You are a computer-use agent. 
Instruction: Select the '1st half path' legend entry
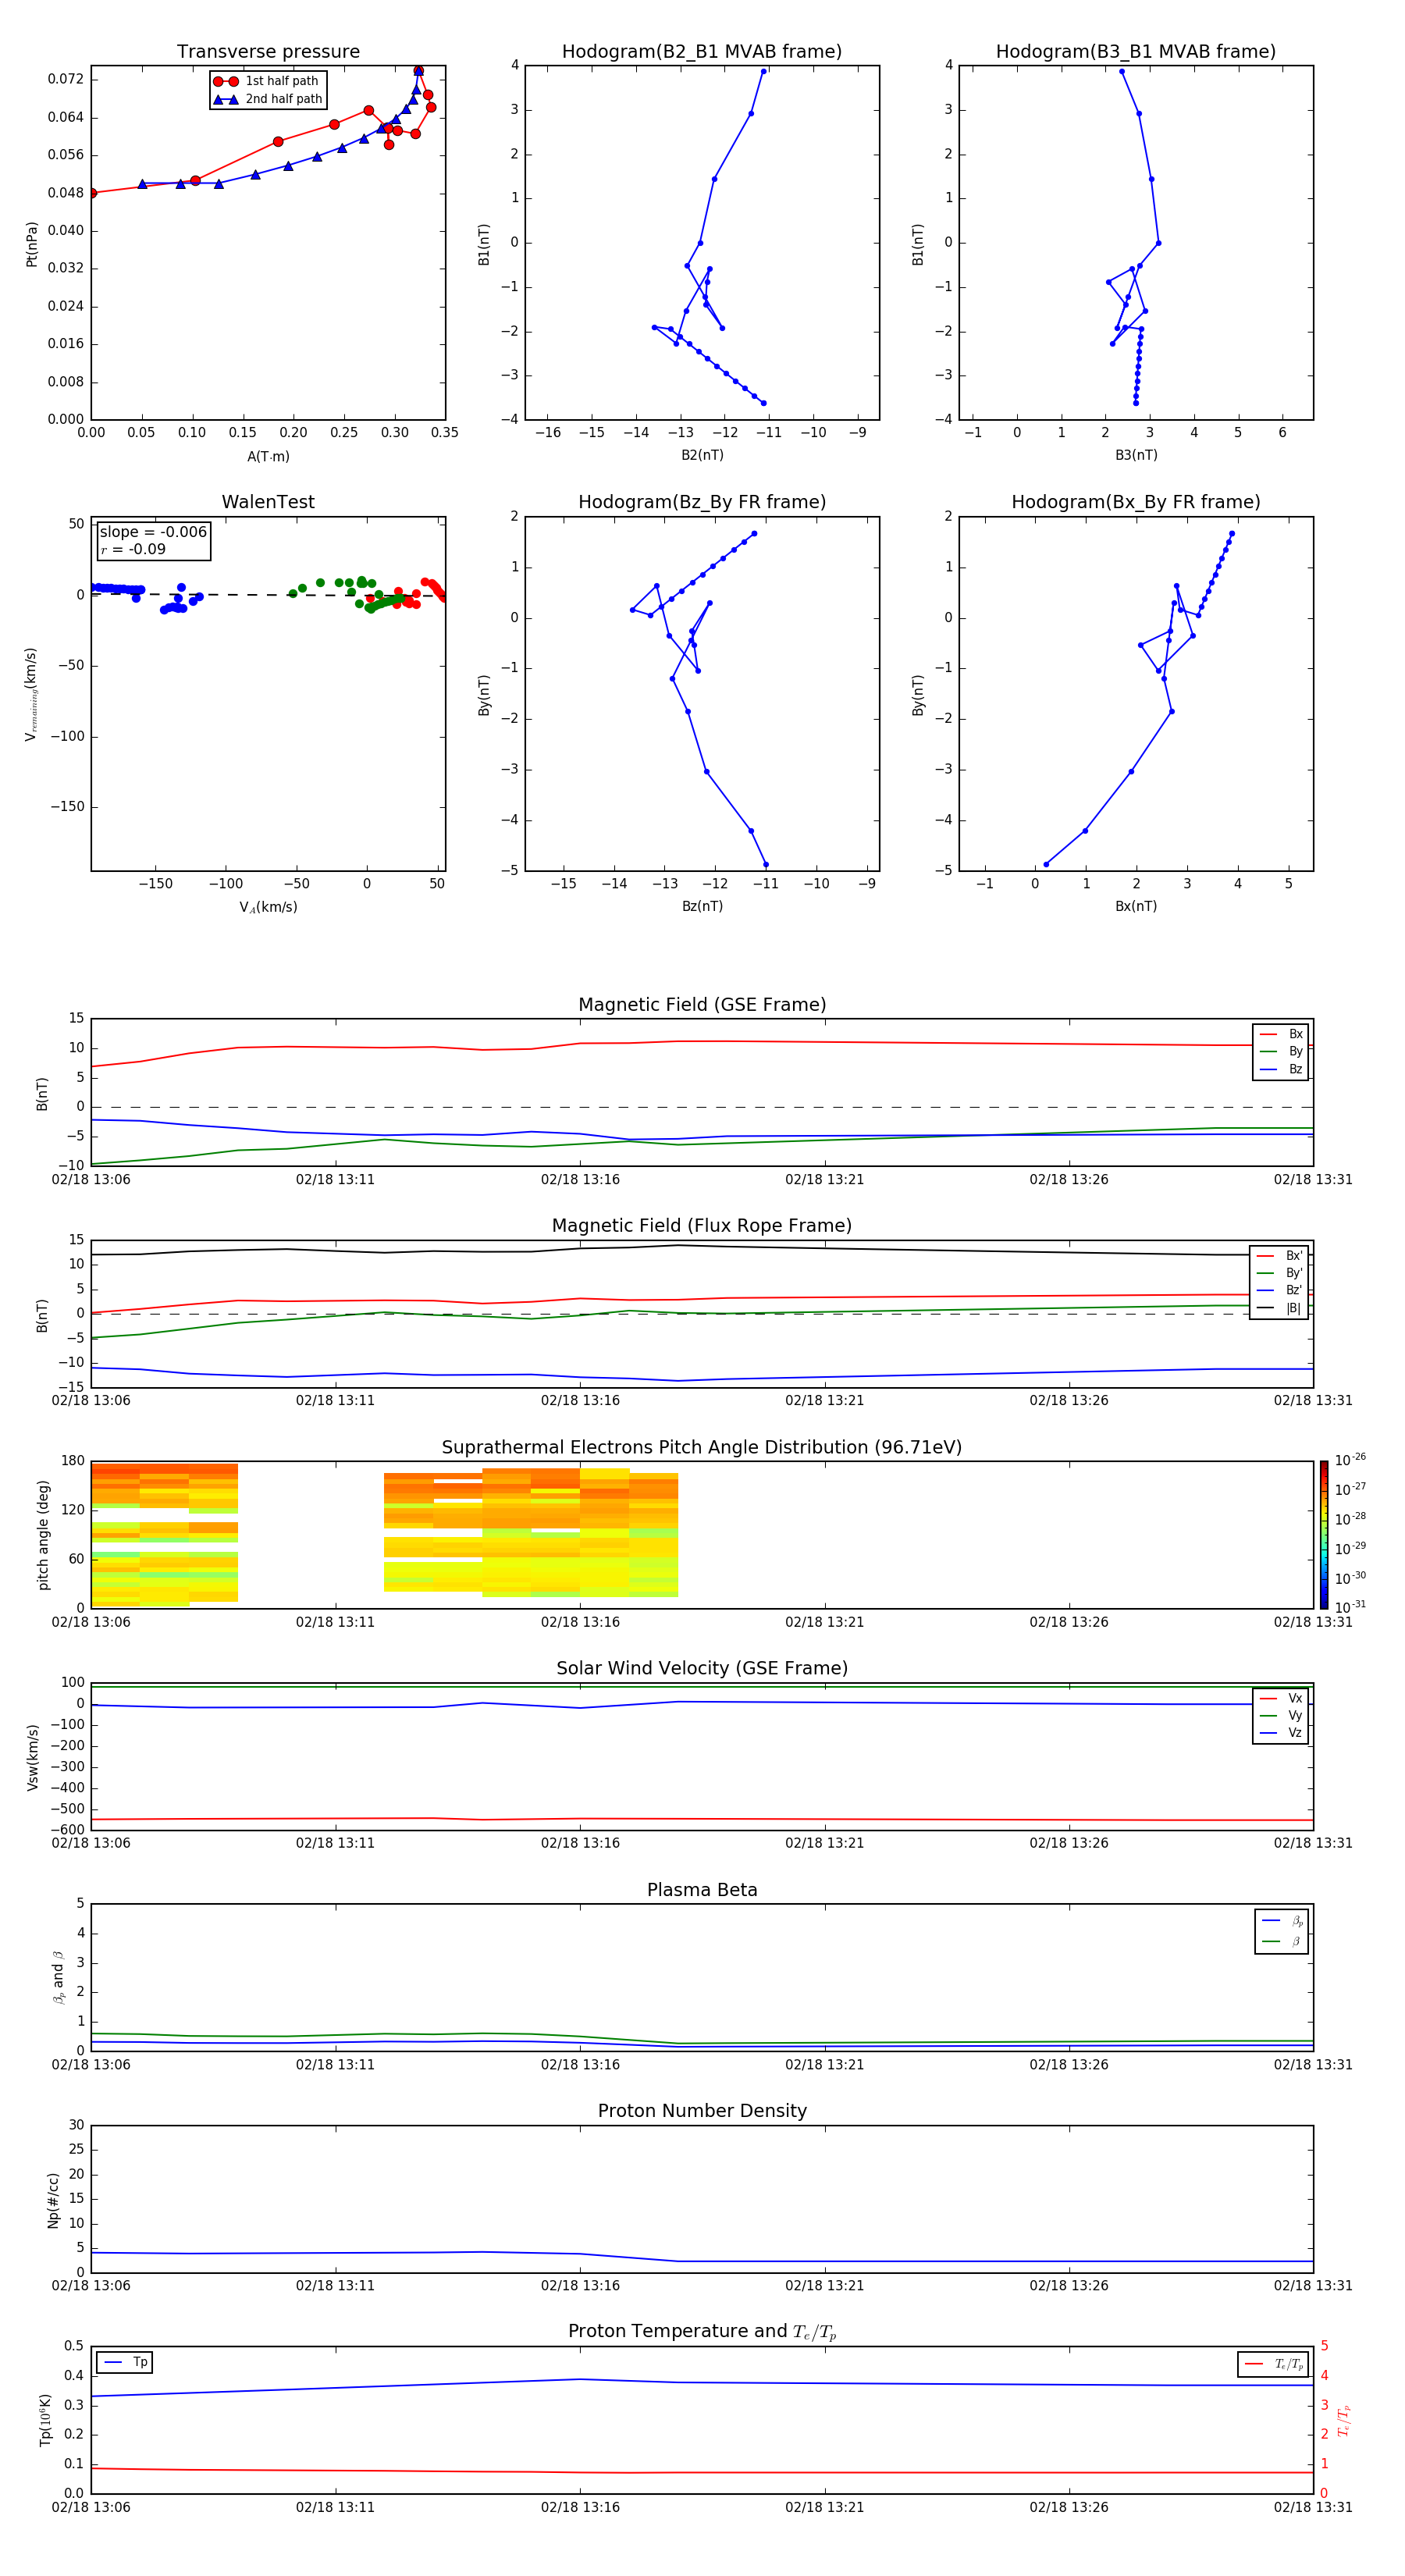coord(267,81)
